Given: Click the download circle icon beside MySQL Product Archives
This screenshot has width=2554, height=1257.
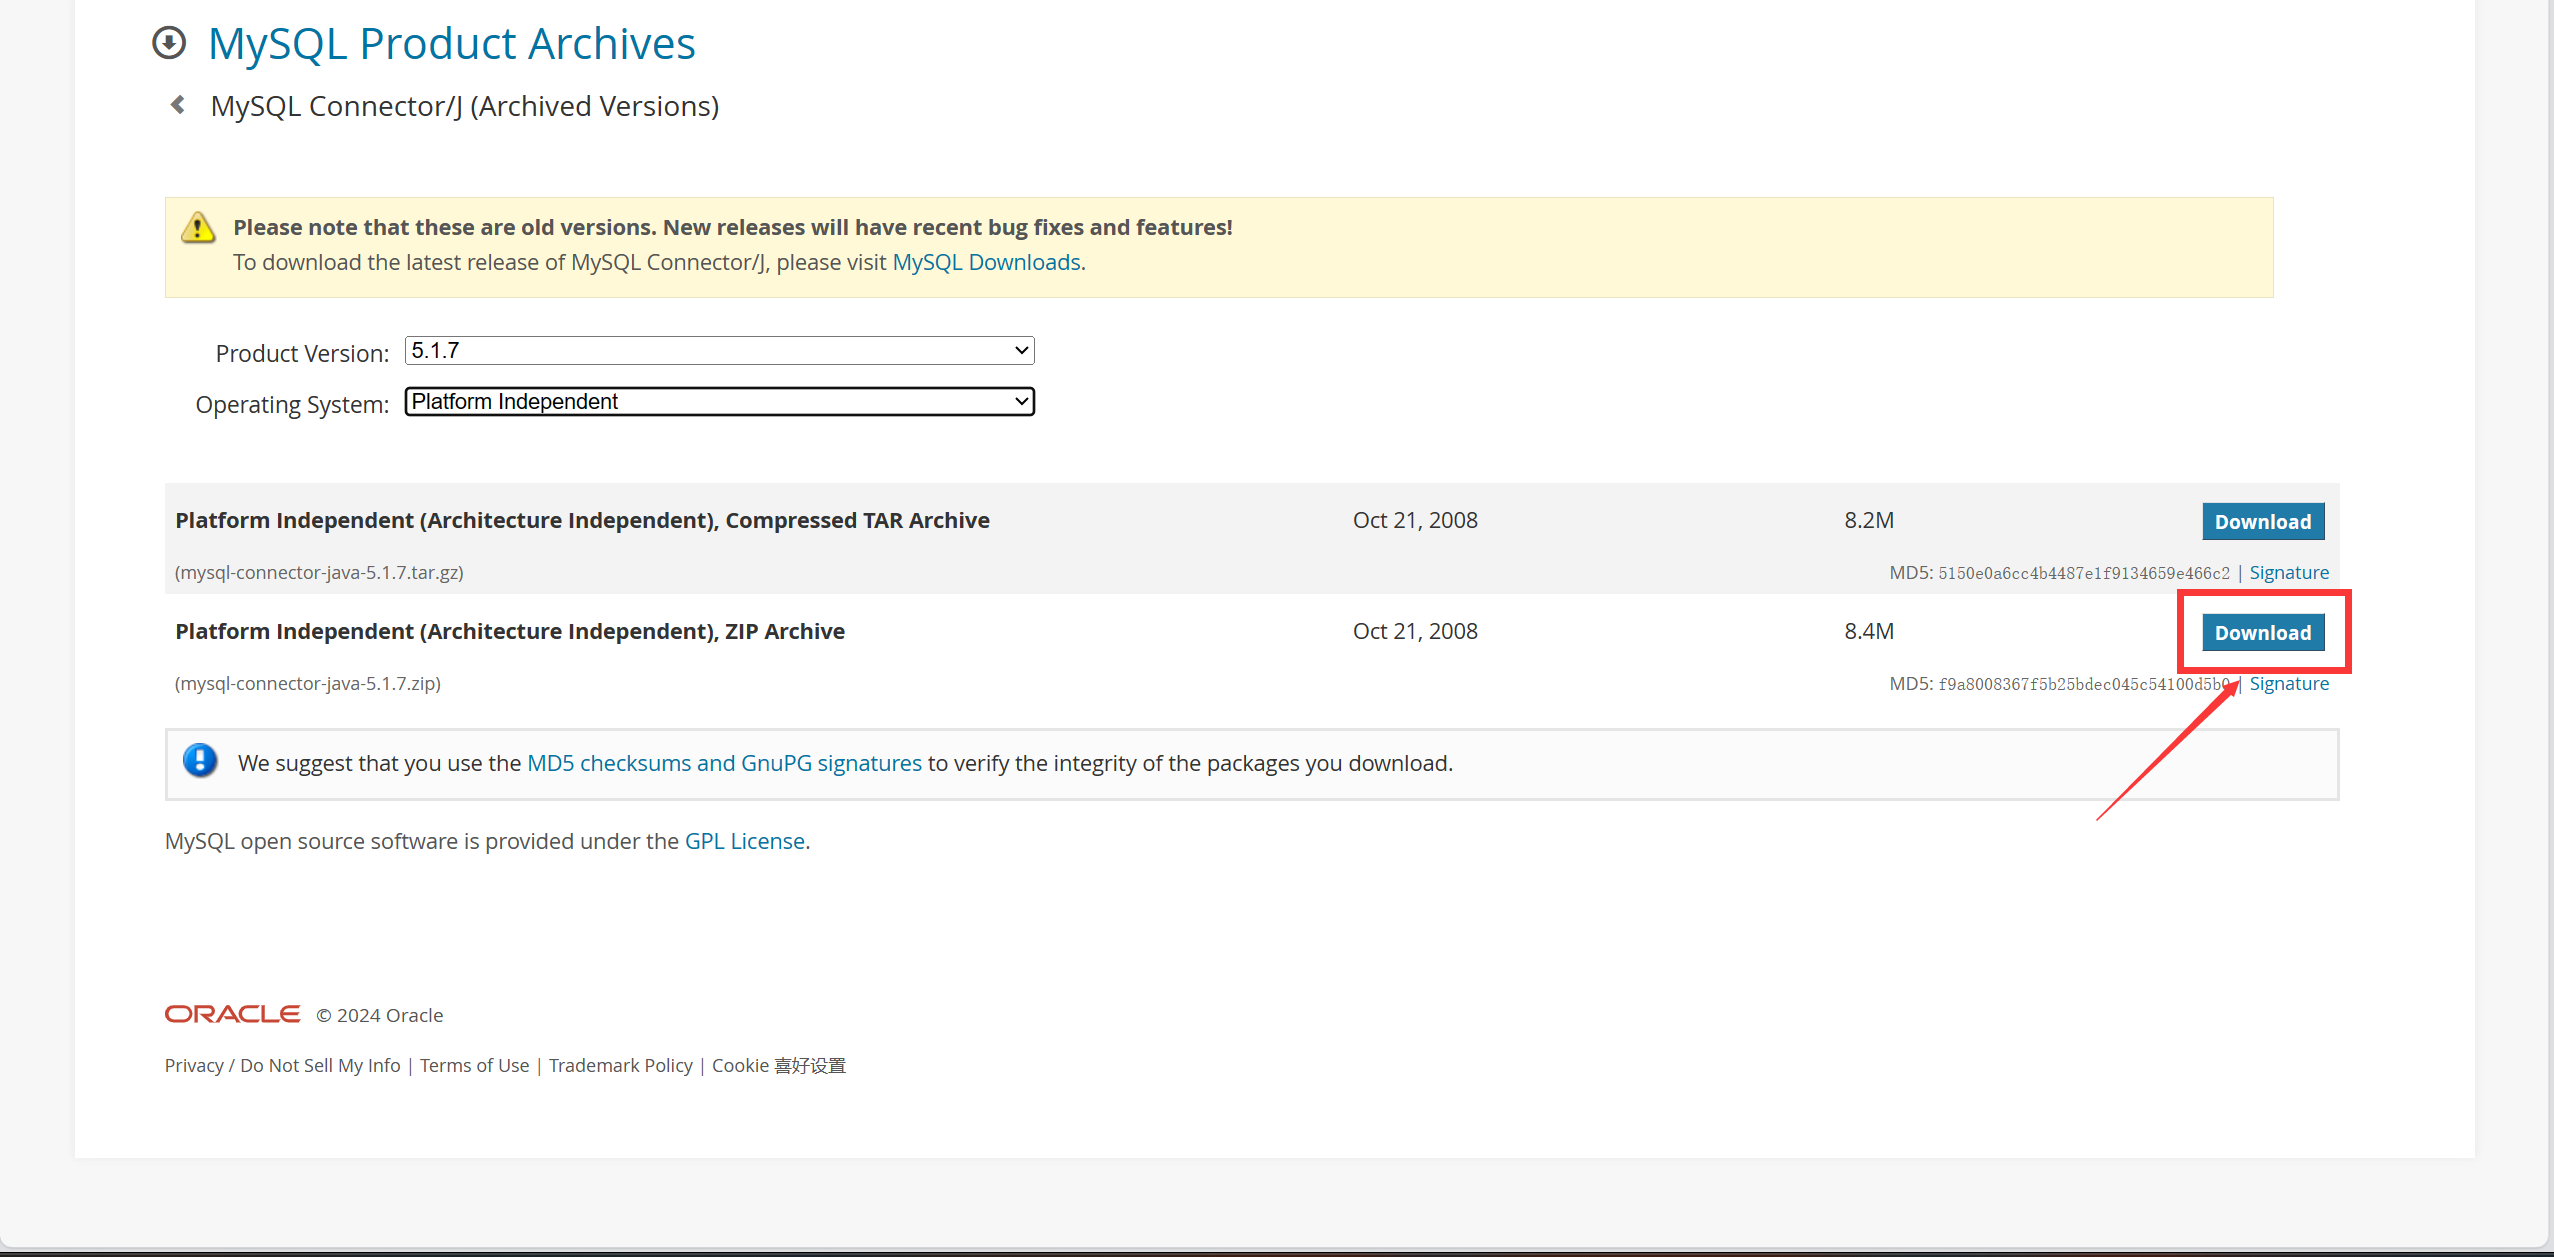Looking at the screenshot, I should (x=169, y=43).
